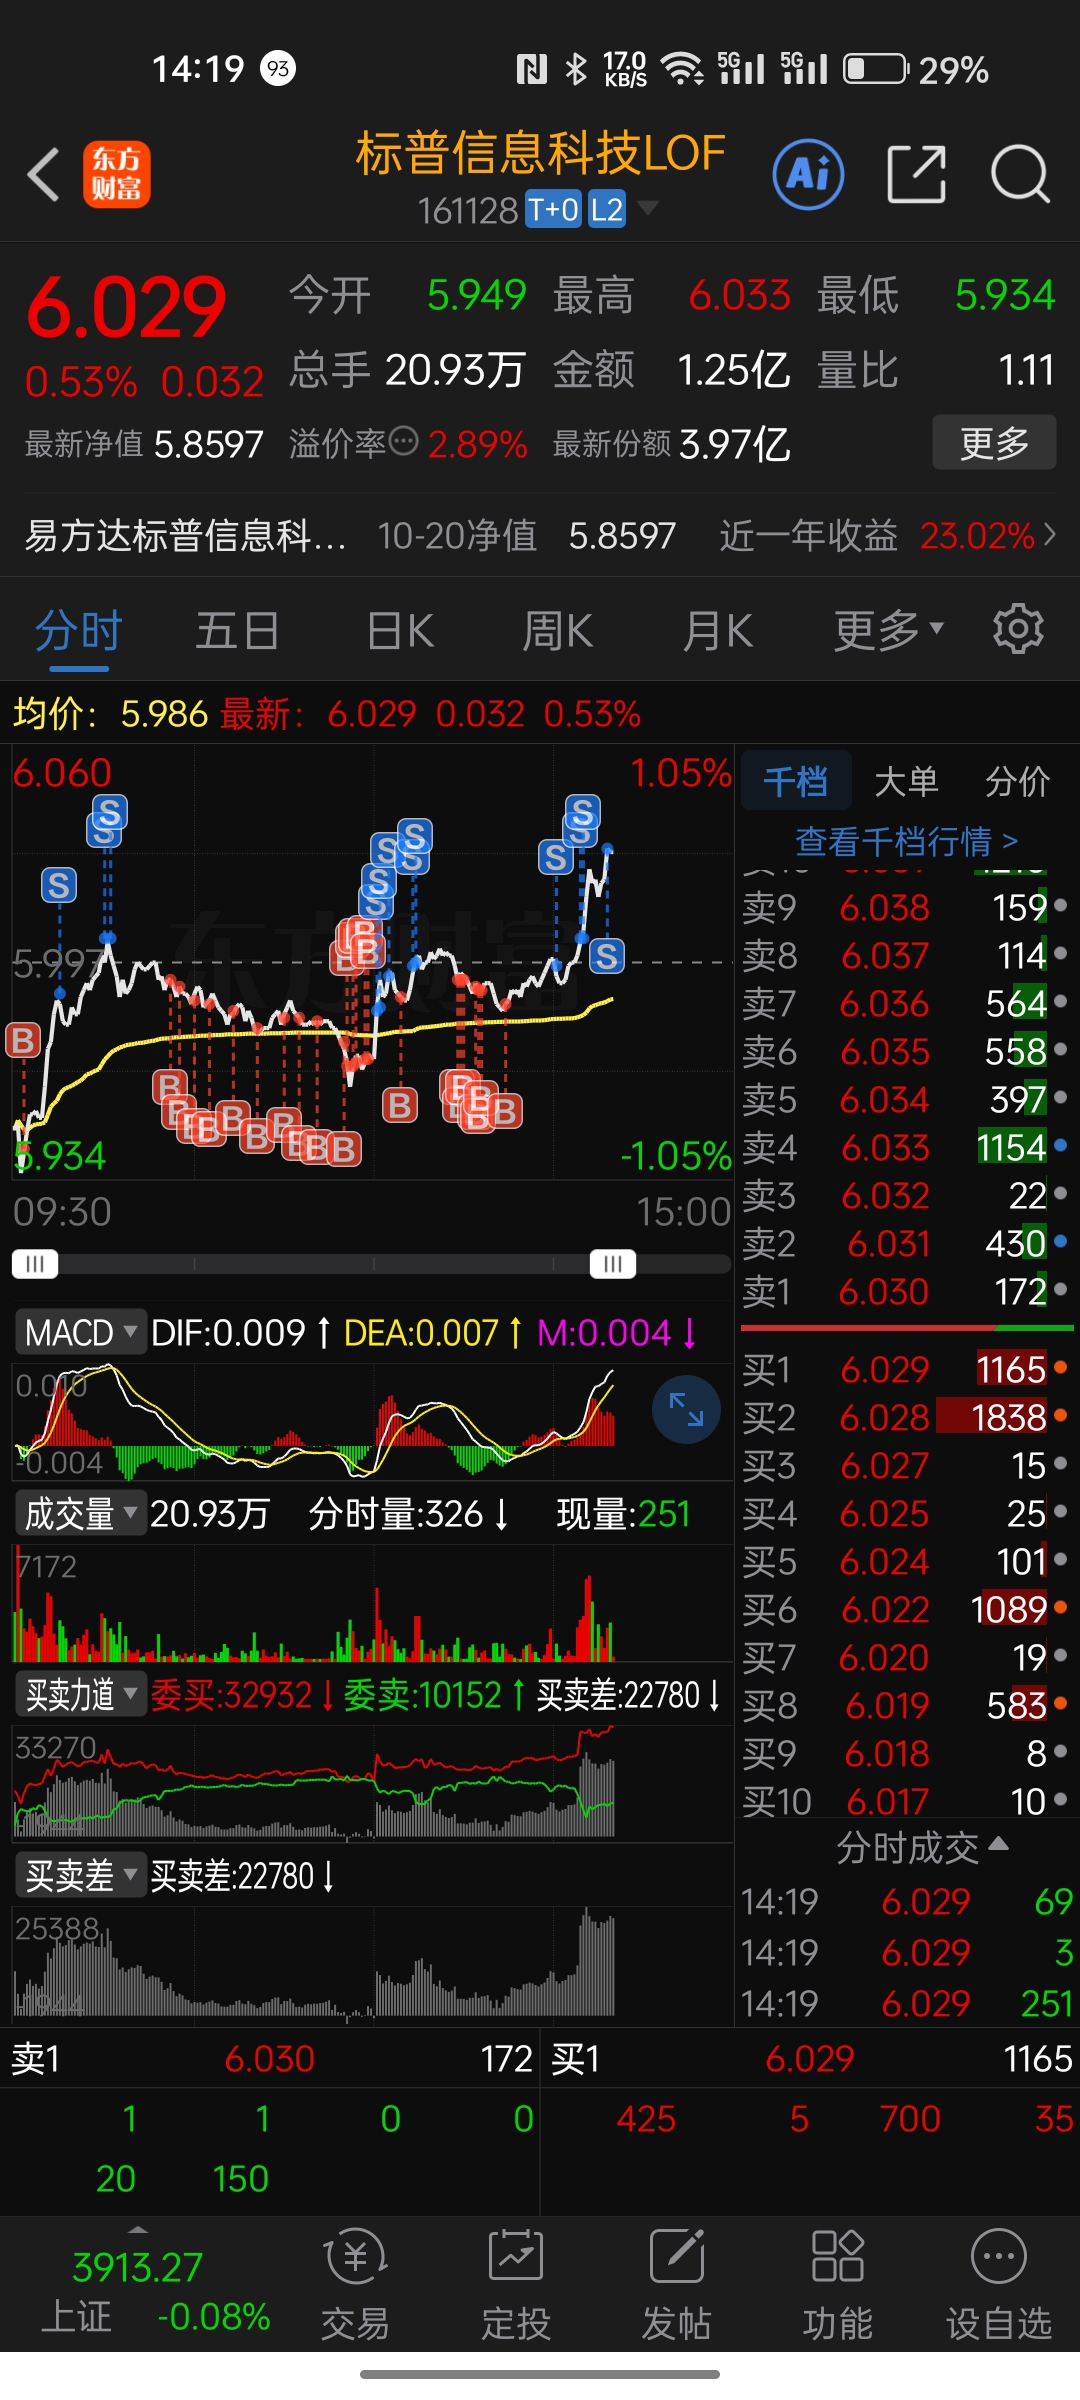Tap the 最新份额 3.97亿 value
Screen dimensions: 1080x2400
[x=735, y=443]
